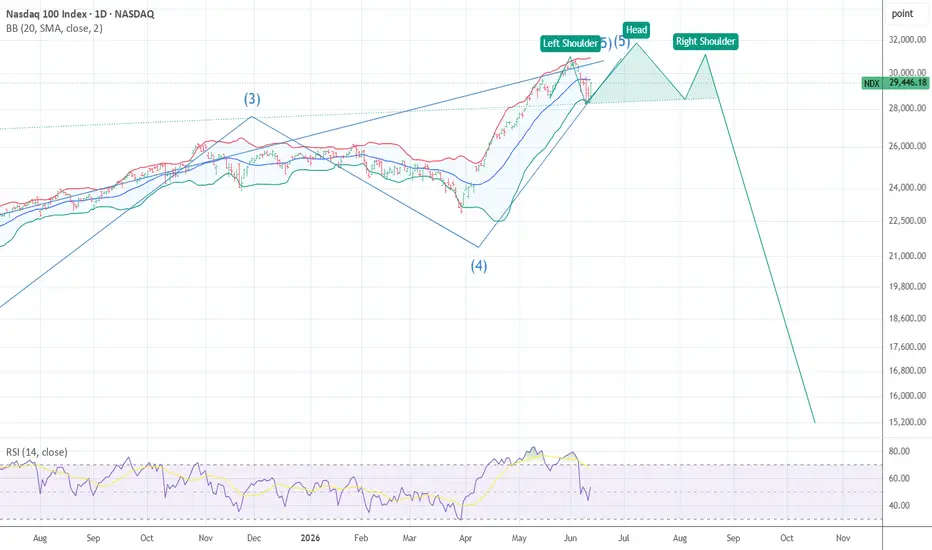Select the RSI (14, close) indicator legend
This screenshot has width=932, height=550.
(x=37, y=452)
